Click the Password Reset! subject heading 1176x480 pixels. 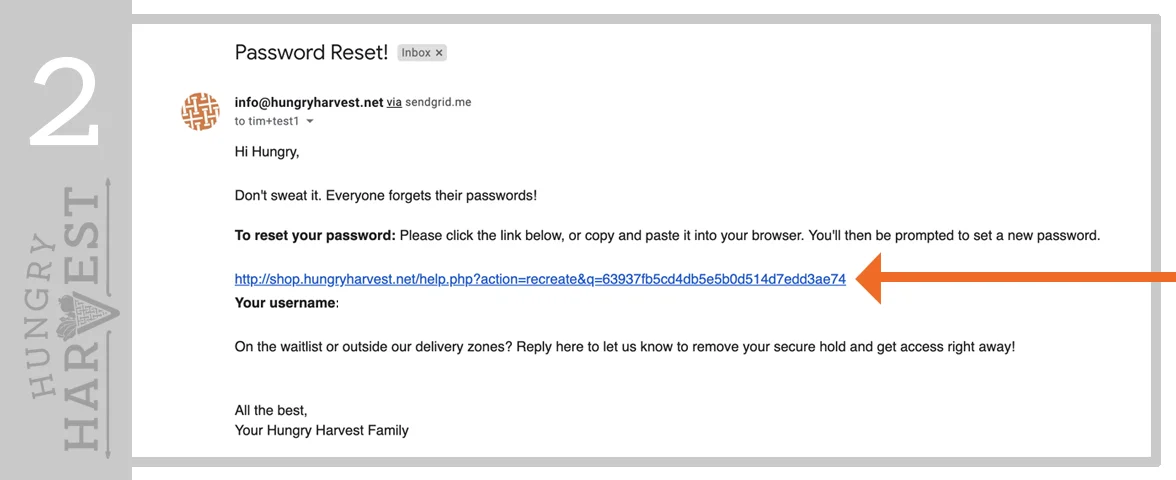coord(311,52)
